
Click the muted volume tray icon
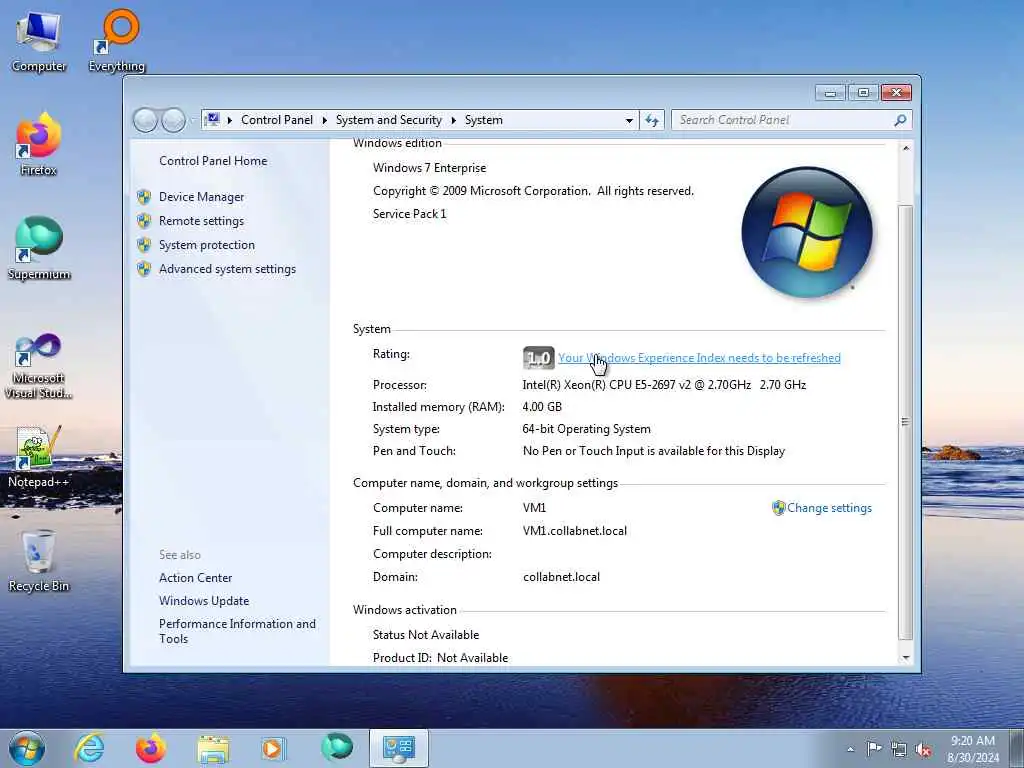(923, 750)
